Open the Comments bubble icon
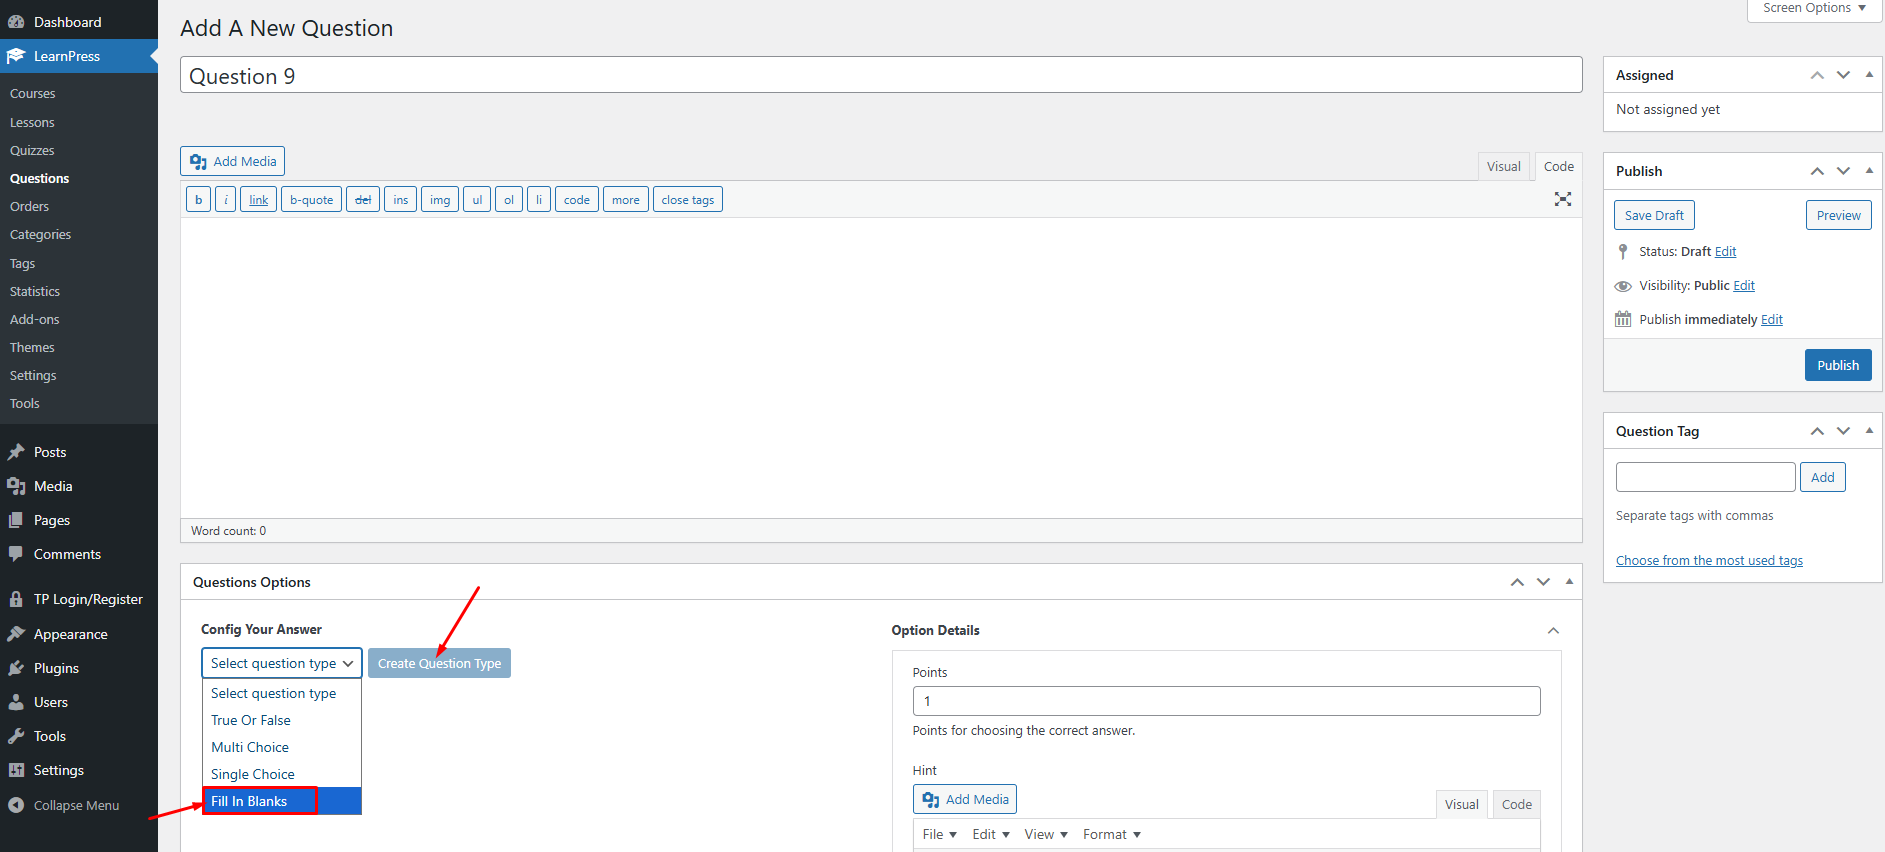This screenshot has height=852, width=1885. tap(16, 554)
